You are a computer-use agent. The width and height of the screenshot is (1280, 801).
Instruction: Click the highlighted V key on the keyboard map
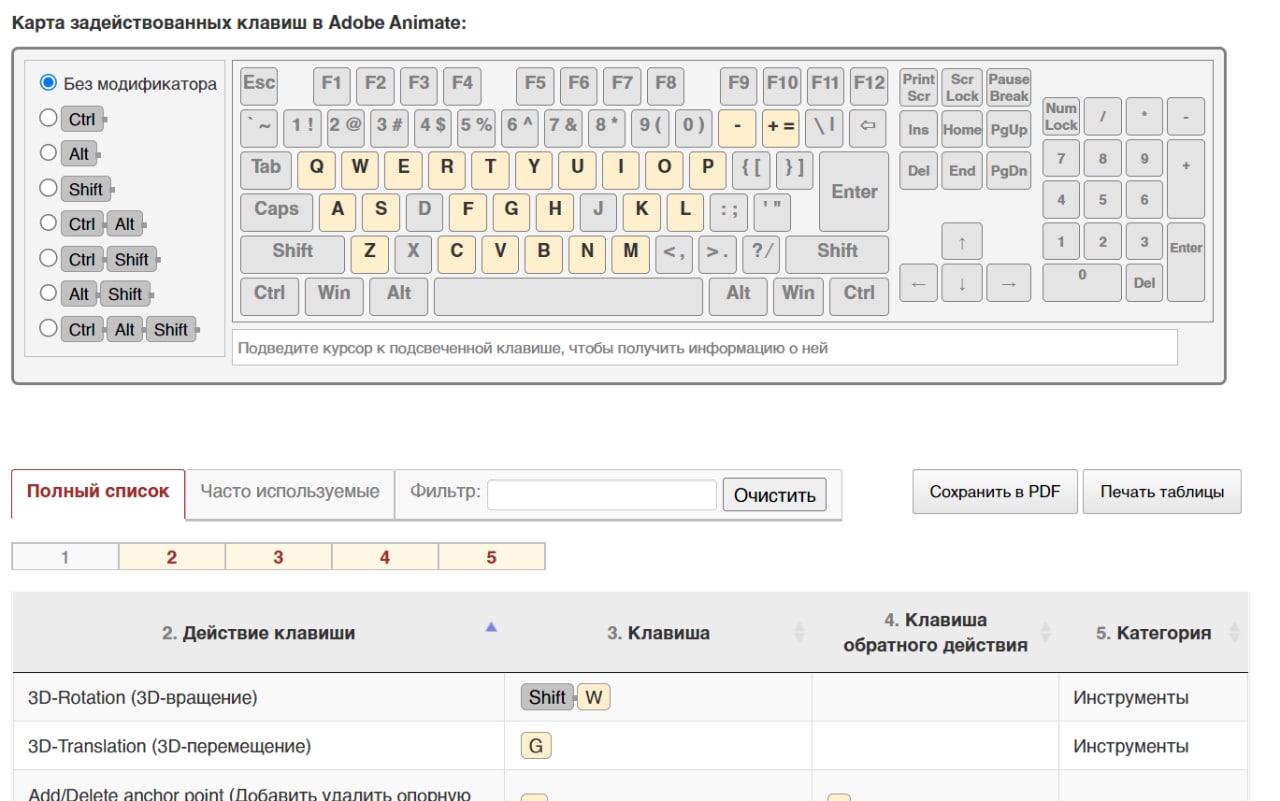coord(500,254)
